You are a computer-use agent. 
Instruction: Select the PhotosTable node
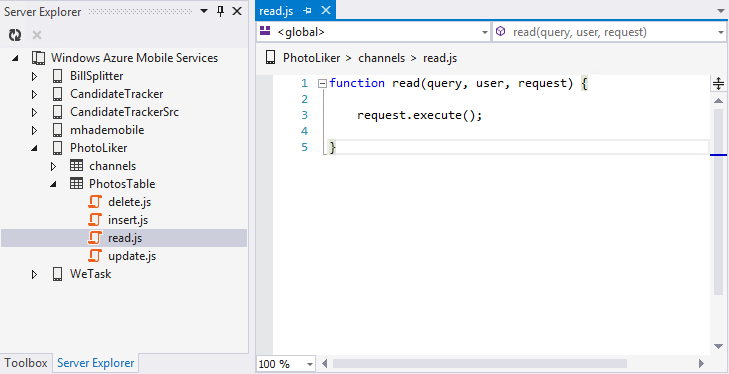tap(122, 184)
